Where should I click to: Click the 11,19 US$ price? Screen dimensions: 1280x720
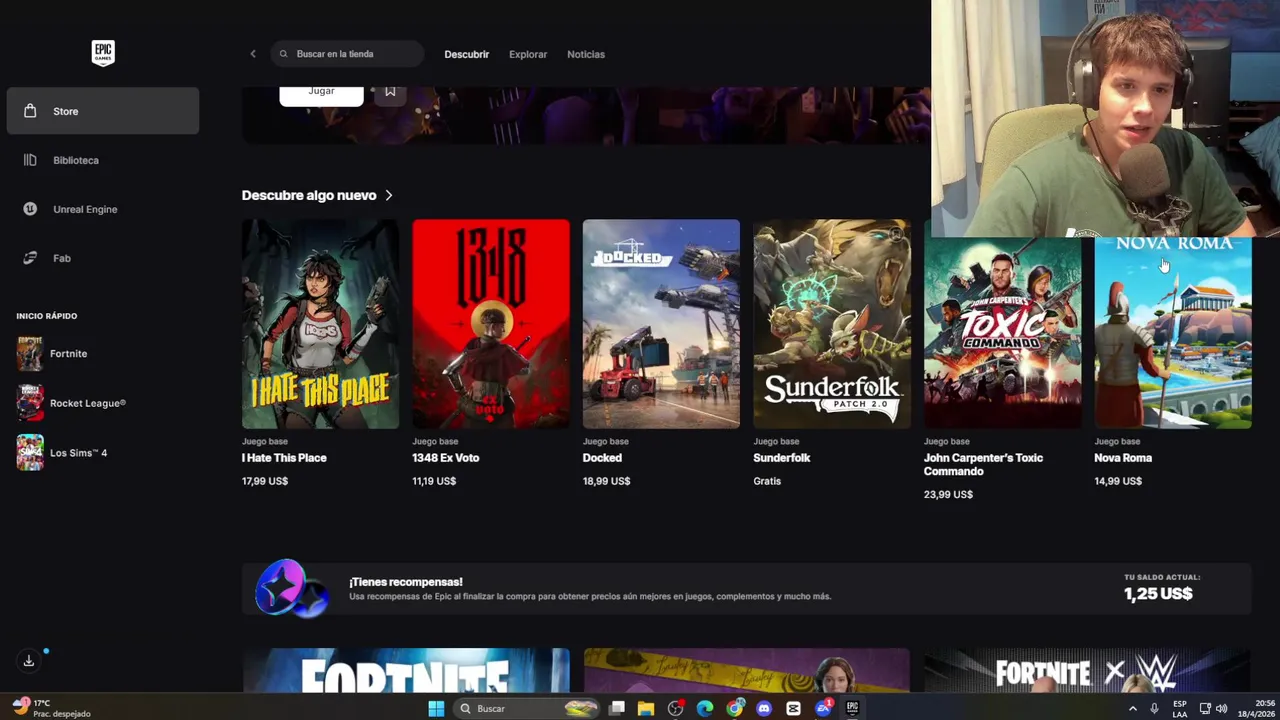click(434, 481)
